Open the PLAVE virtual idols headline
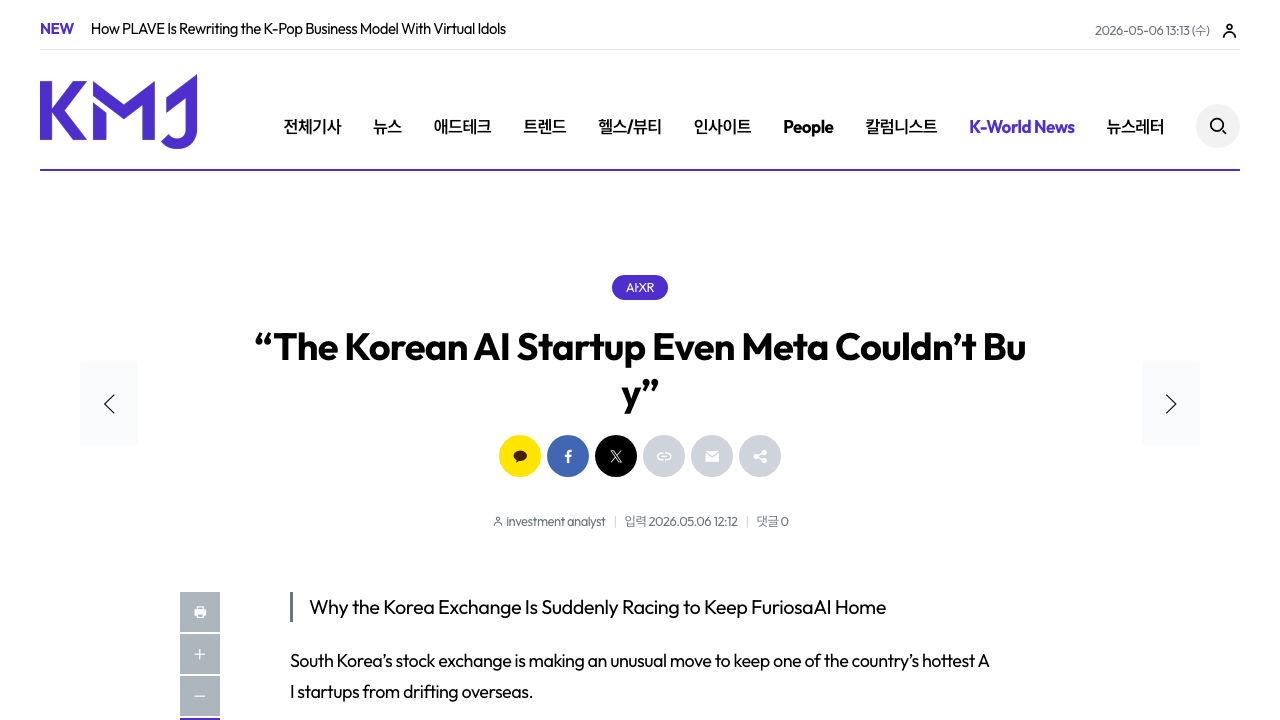Image resolution: width=1280 pixels, height=720 pixels. click(x=298, y=29)
